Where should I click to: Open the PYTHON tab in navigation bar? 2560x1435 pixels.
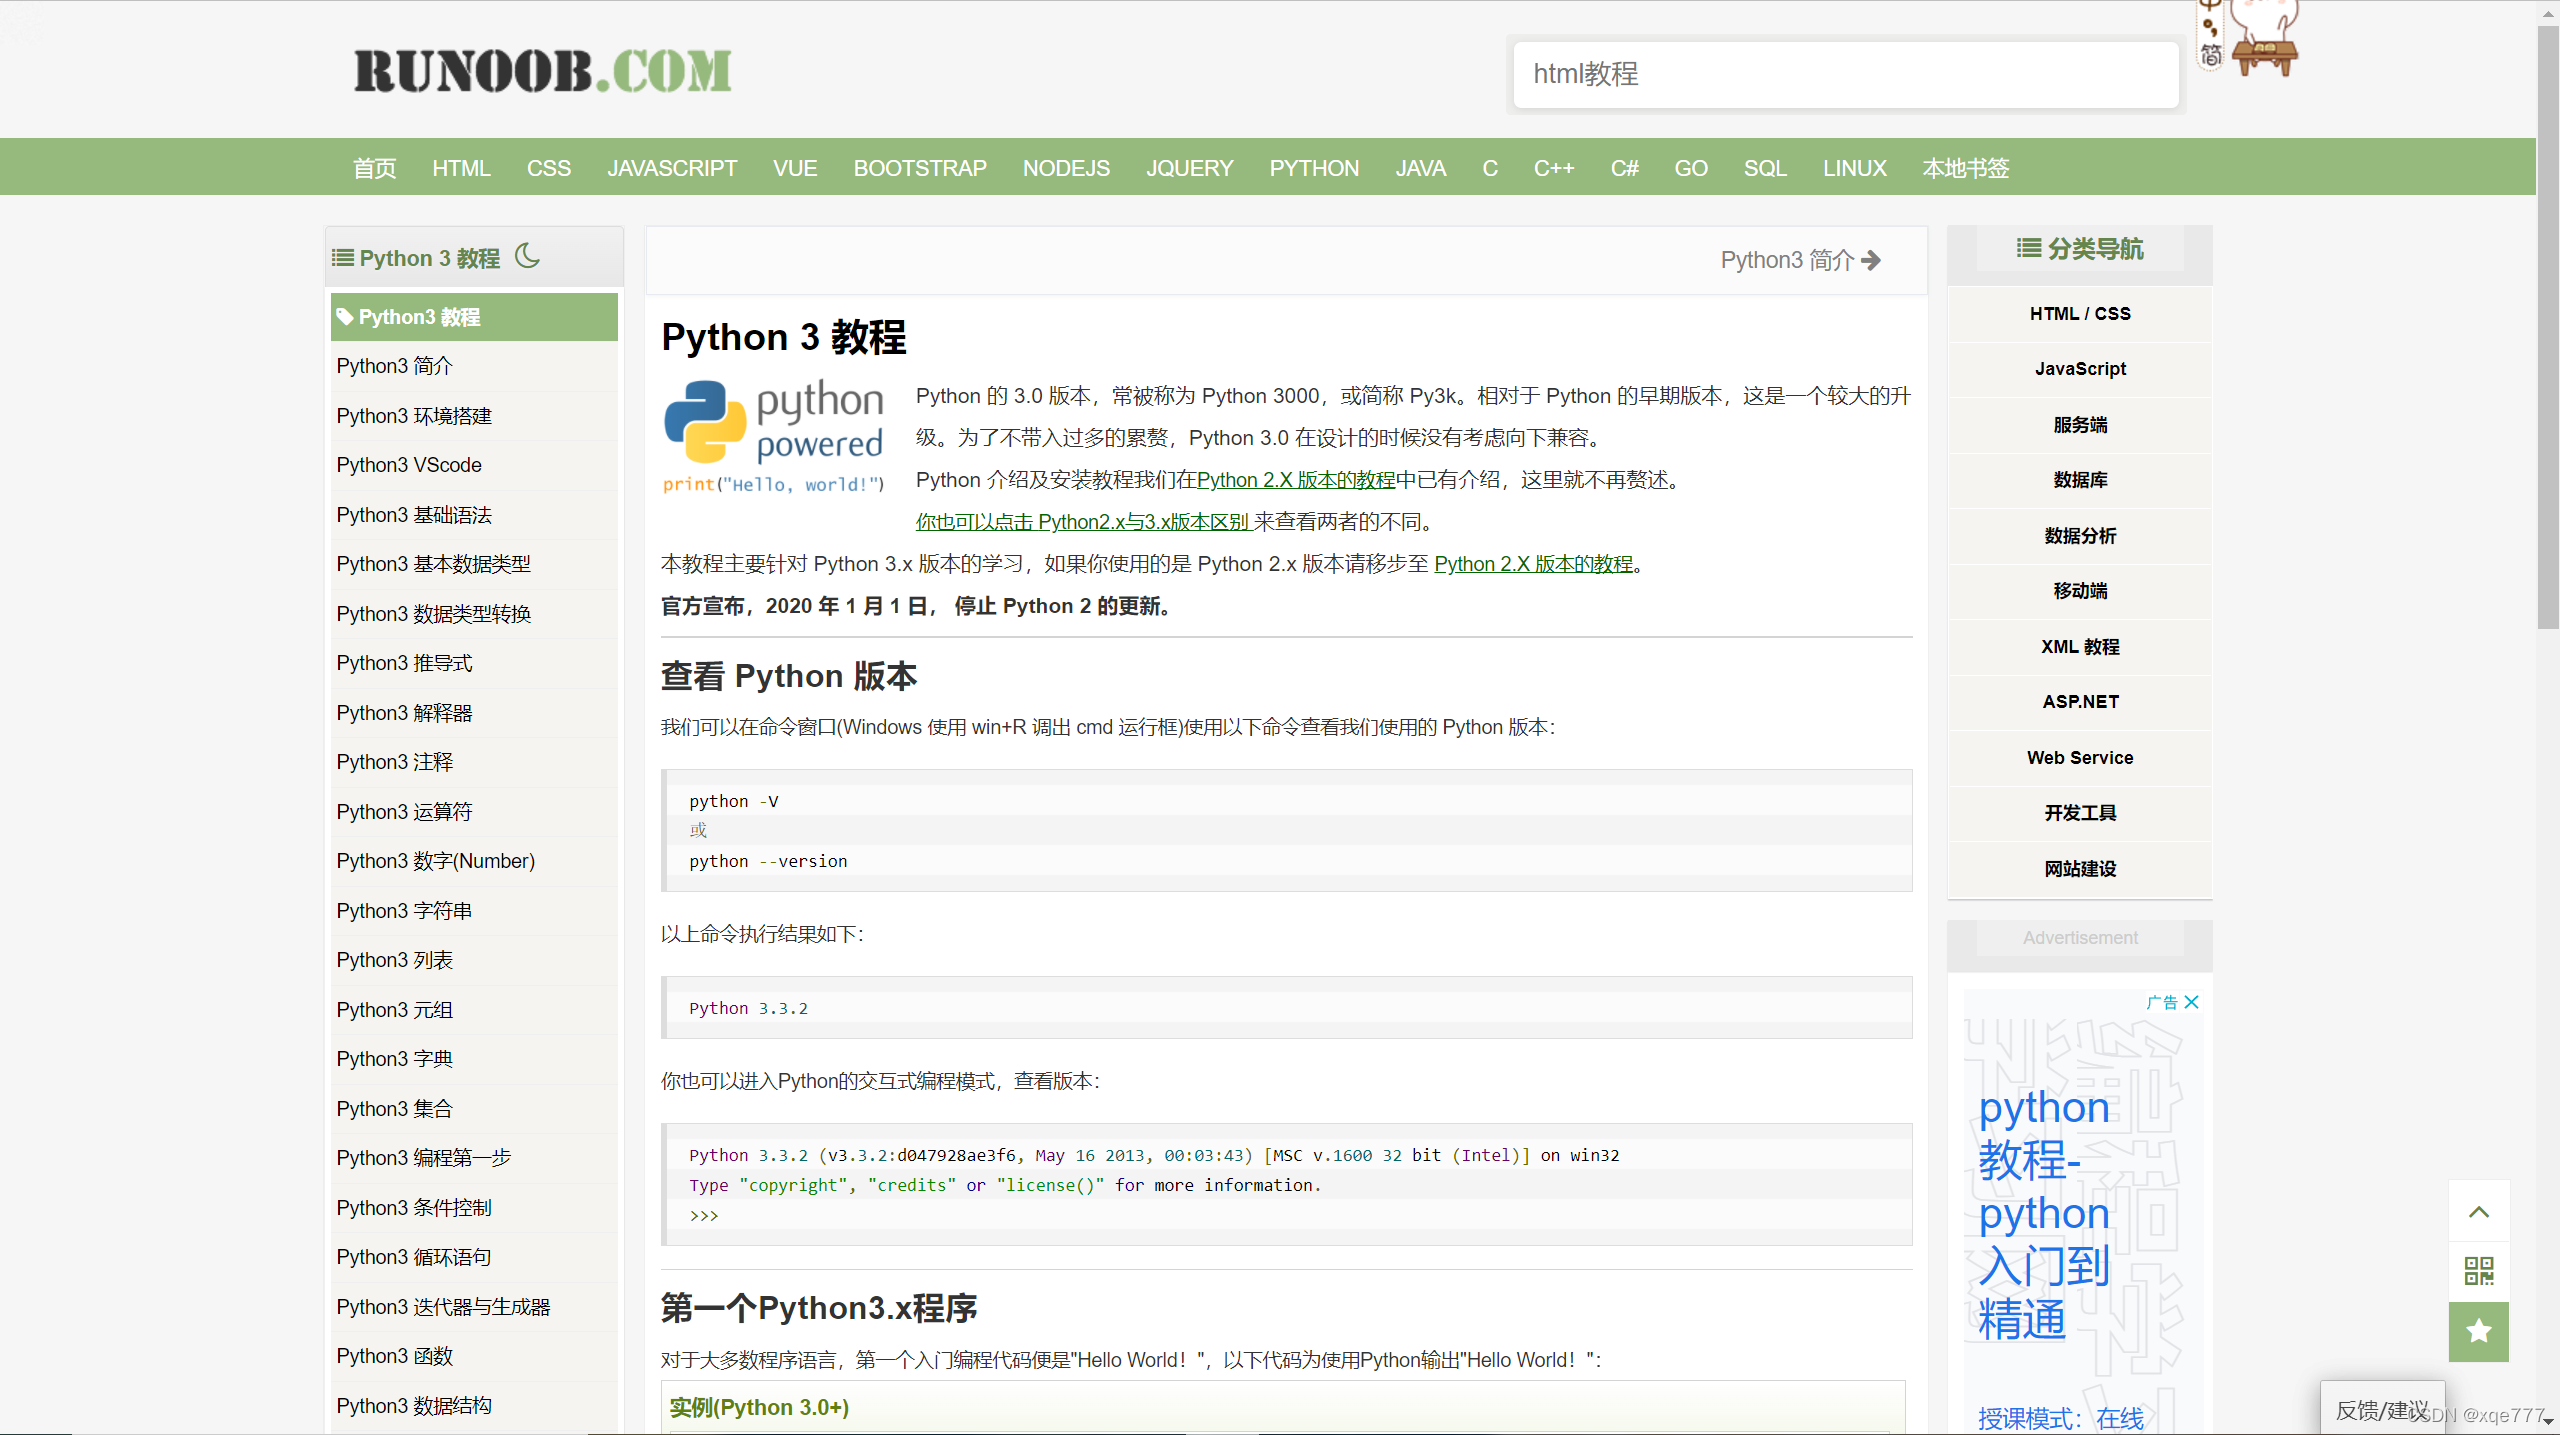click(1314, 168)
